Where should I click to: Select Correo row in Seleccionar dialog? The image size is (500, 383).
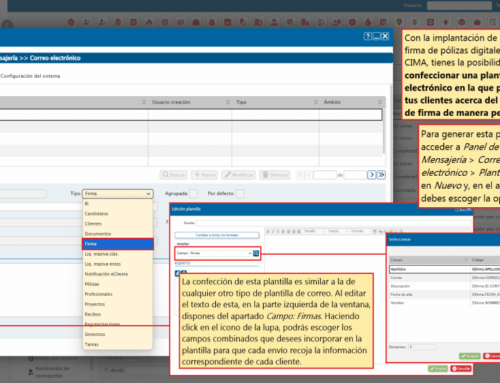coord(445,277)
